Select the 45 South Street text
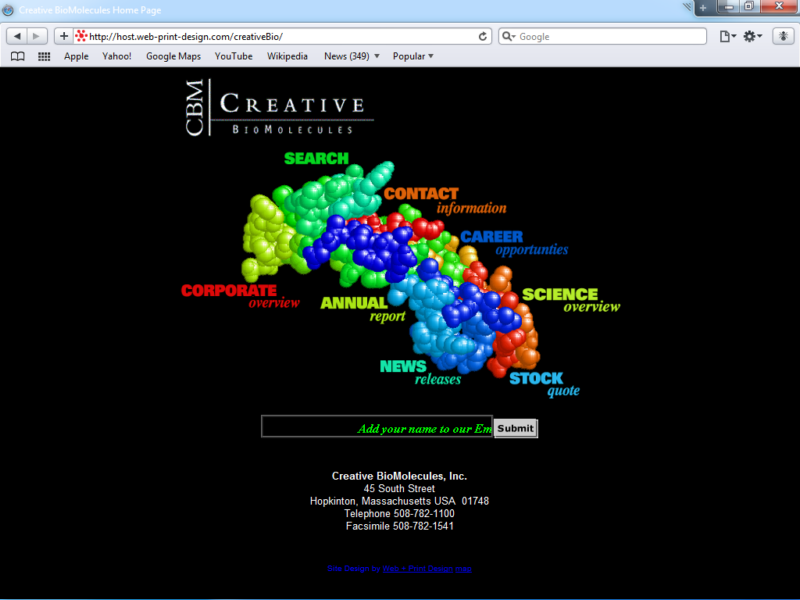Screen dimensions: 800x600 399,489
